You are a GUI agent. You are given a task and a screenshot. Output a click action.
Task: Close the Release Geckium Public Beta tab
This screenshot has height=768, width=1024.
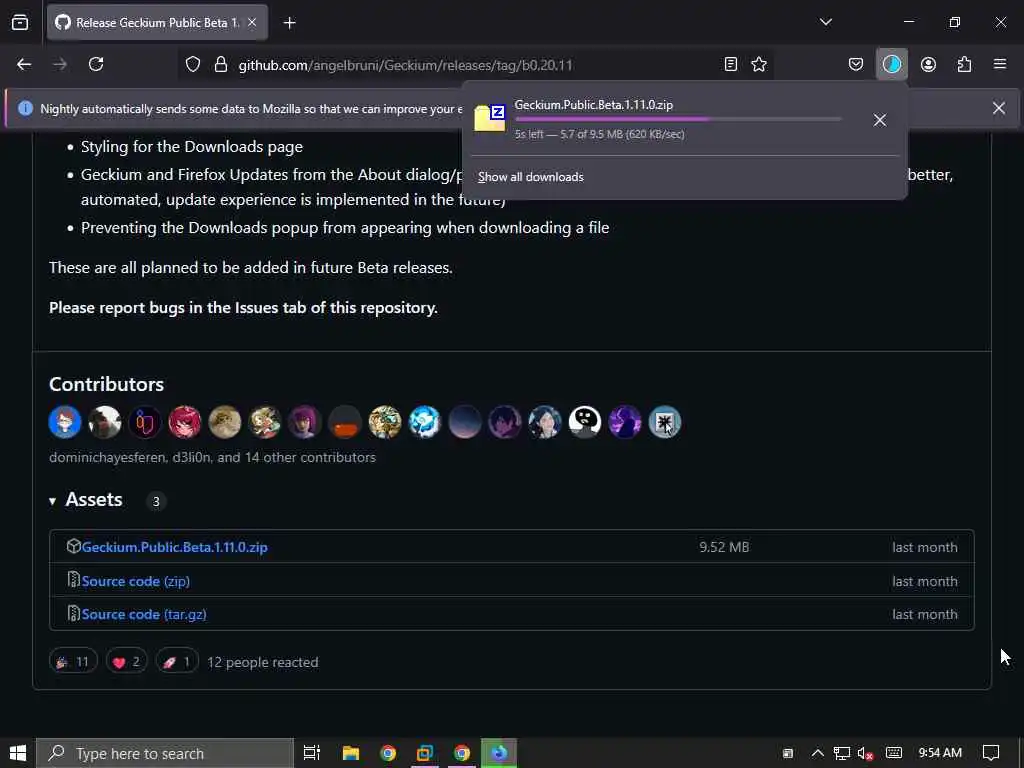coord(252,22)
